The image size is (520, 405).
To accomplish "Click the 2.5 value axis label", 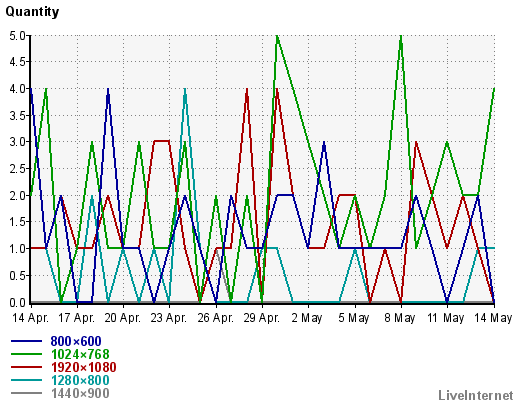I will click(x=18, y=169).
